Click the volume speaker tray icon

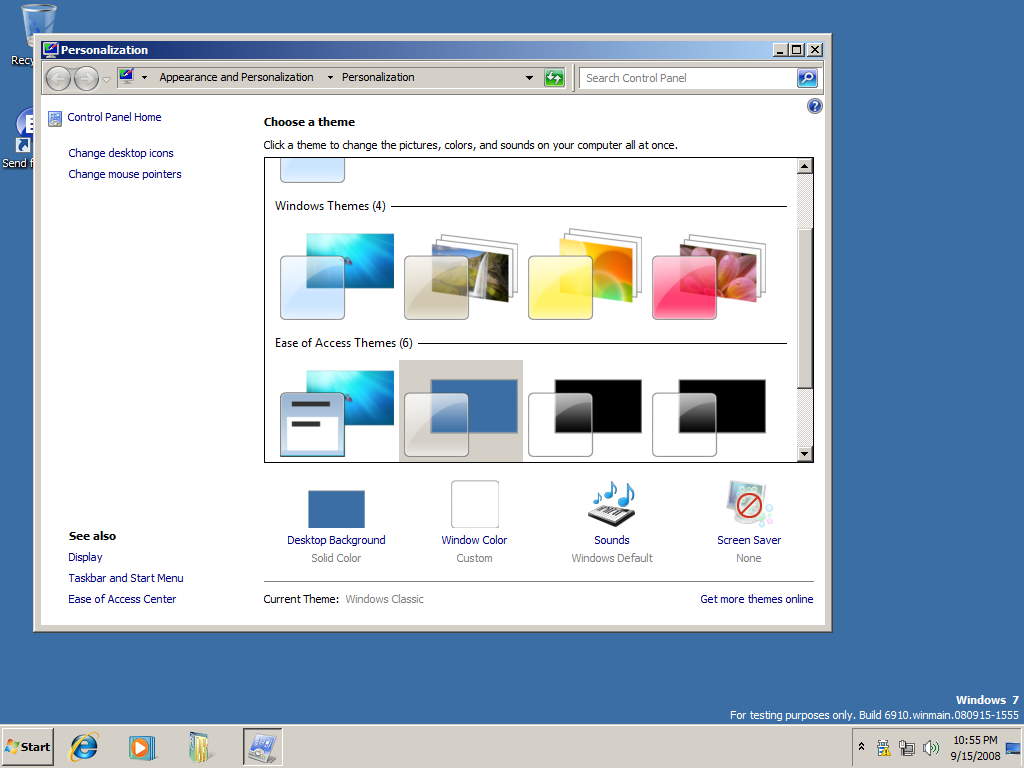tap(931, 747)
